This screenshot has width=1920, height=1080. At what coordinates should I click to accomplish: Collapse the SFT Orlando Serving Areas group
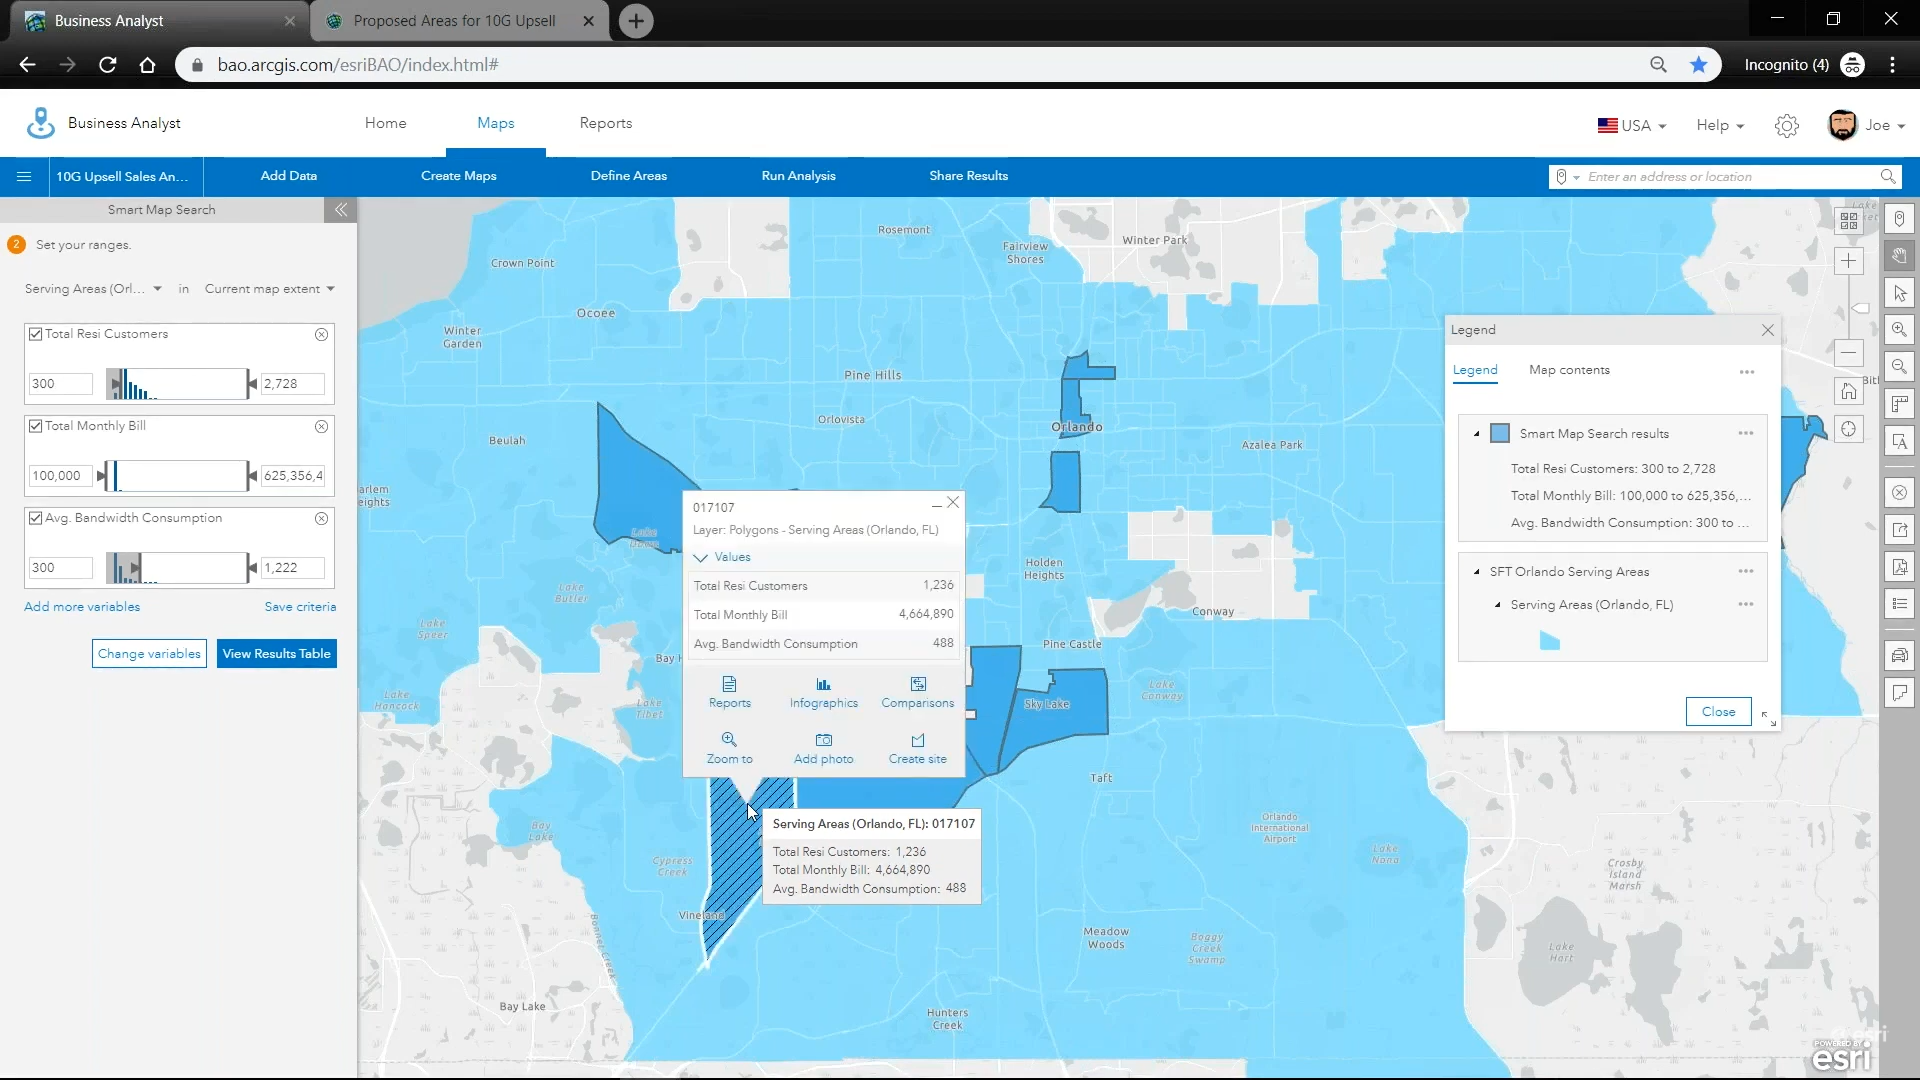click(1476, 572)
